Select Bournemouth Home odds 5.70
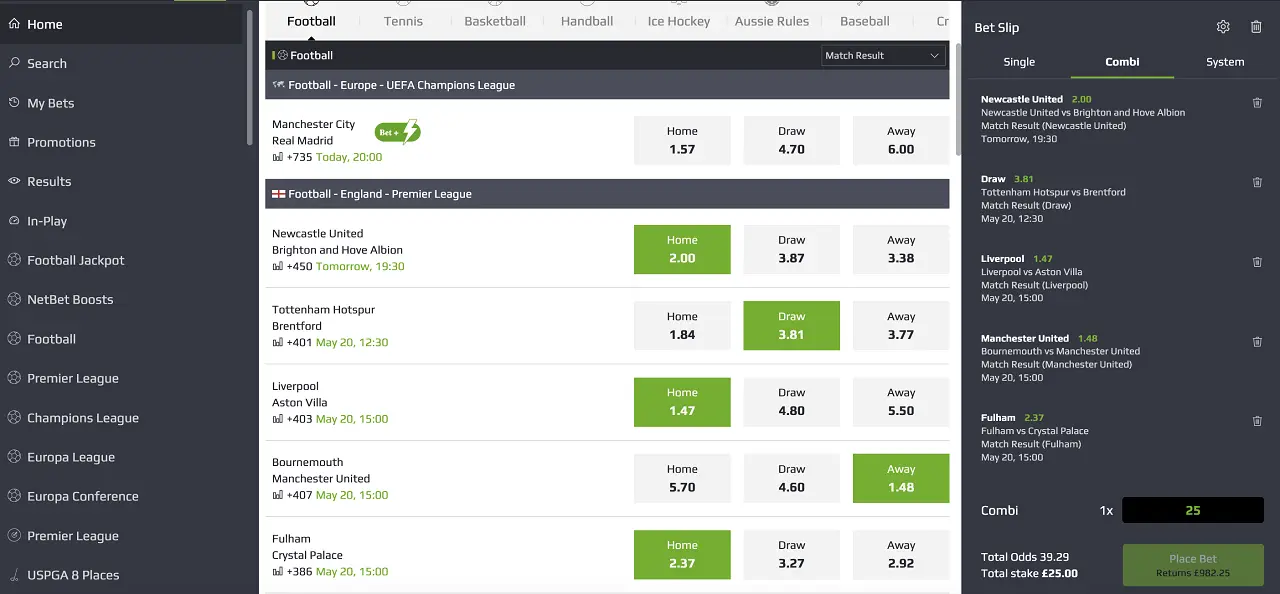1280x594 pixels. click(682, 478)
